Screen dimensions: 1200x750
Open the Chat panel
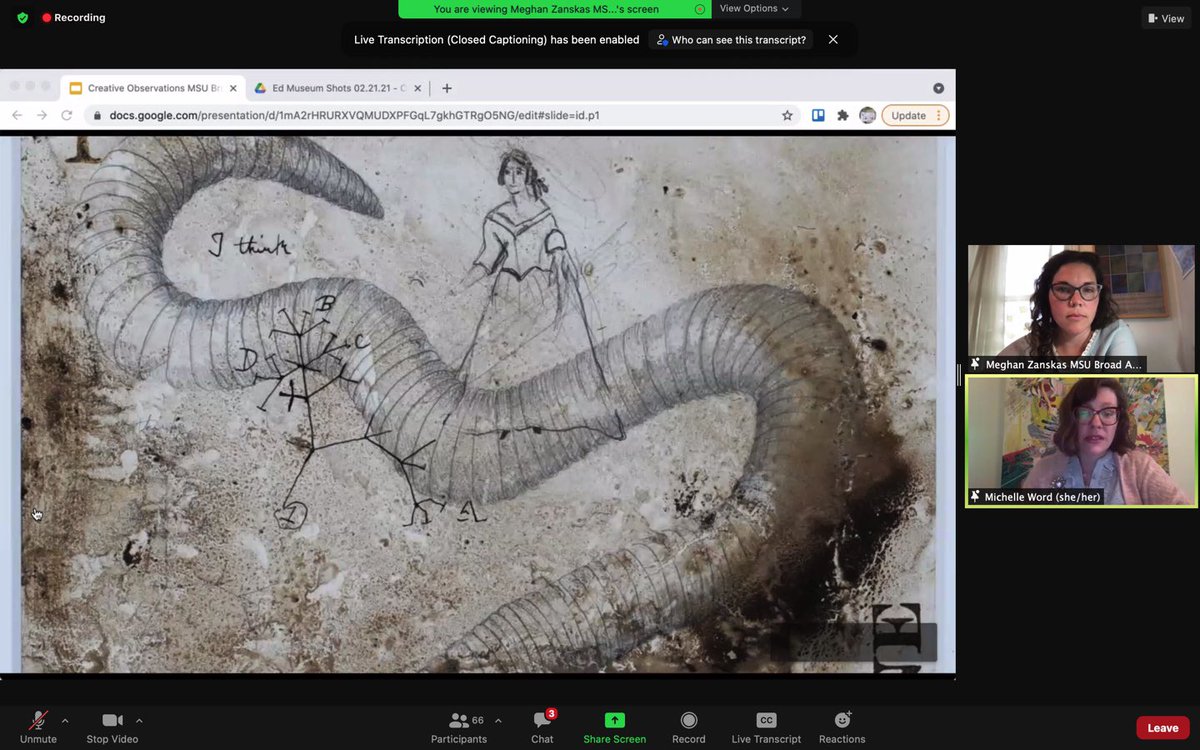tap(542, 727)
